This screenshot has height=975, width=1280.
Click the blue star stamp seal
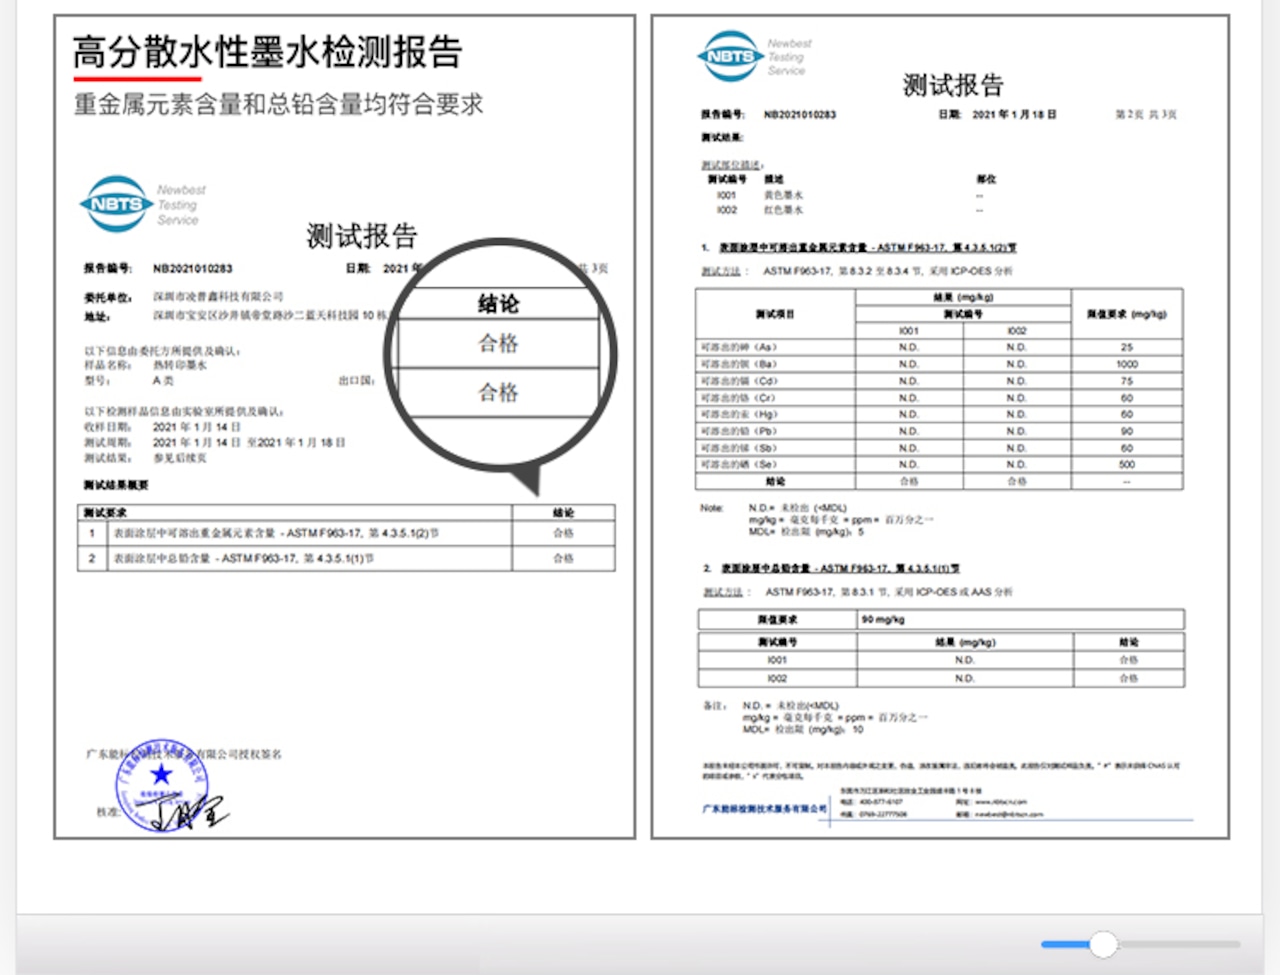[161, 784]
